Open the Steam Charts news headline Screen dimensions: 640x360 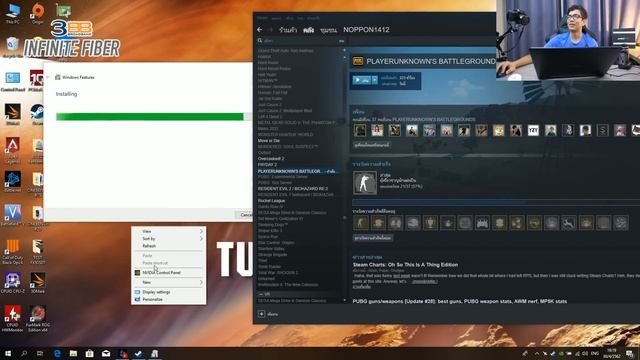point(405,265)
